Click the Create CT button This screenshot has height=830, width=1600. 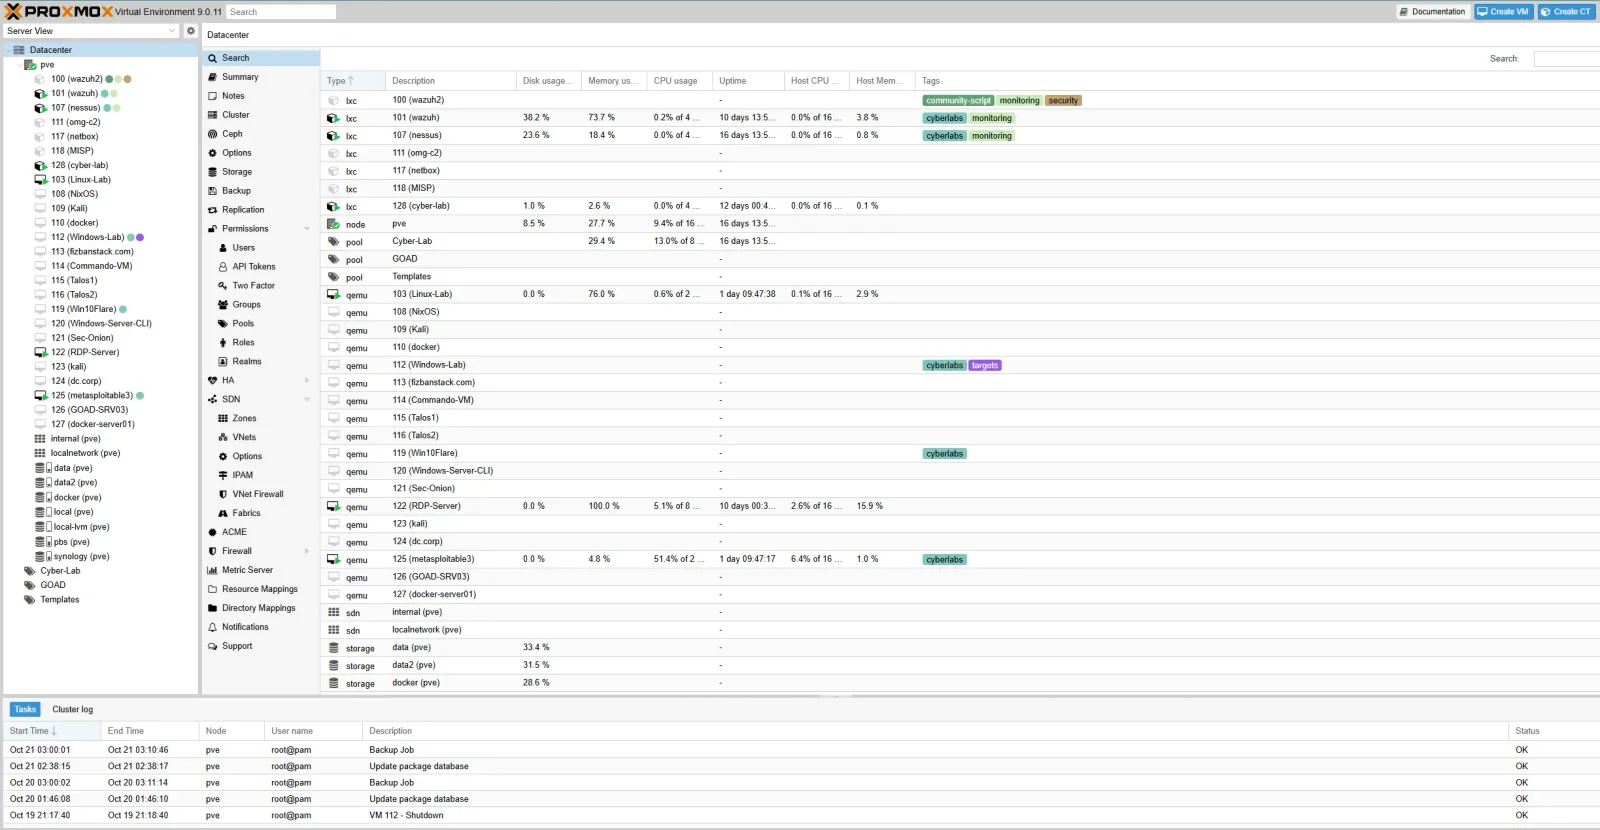tap(1566, 12)
